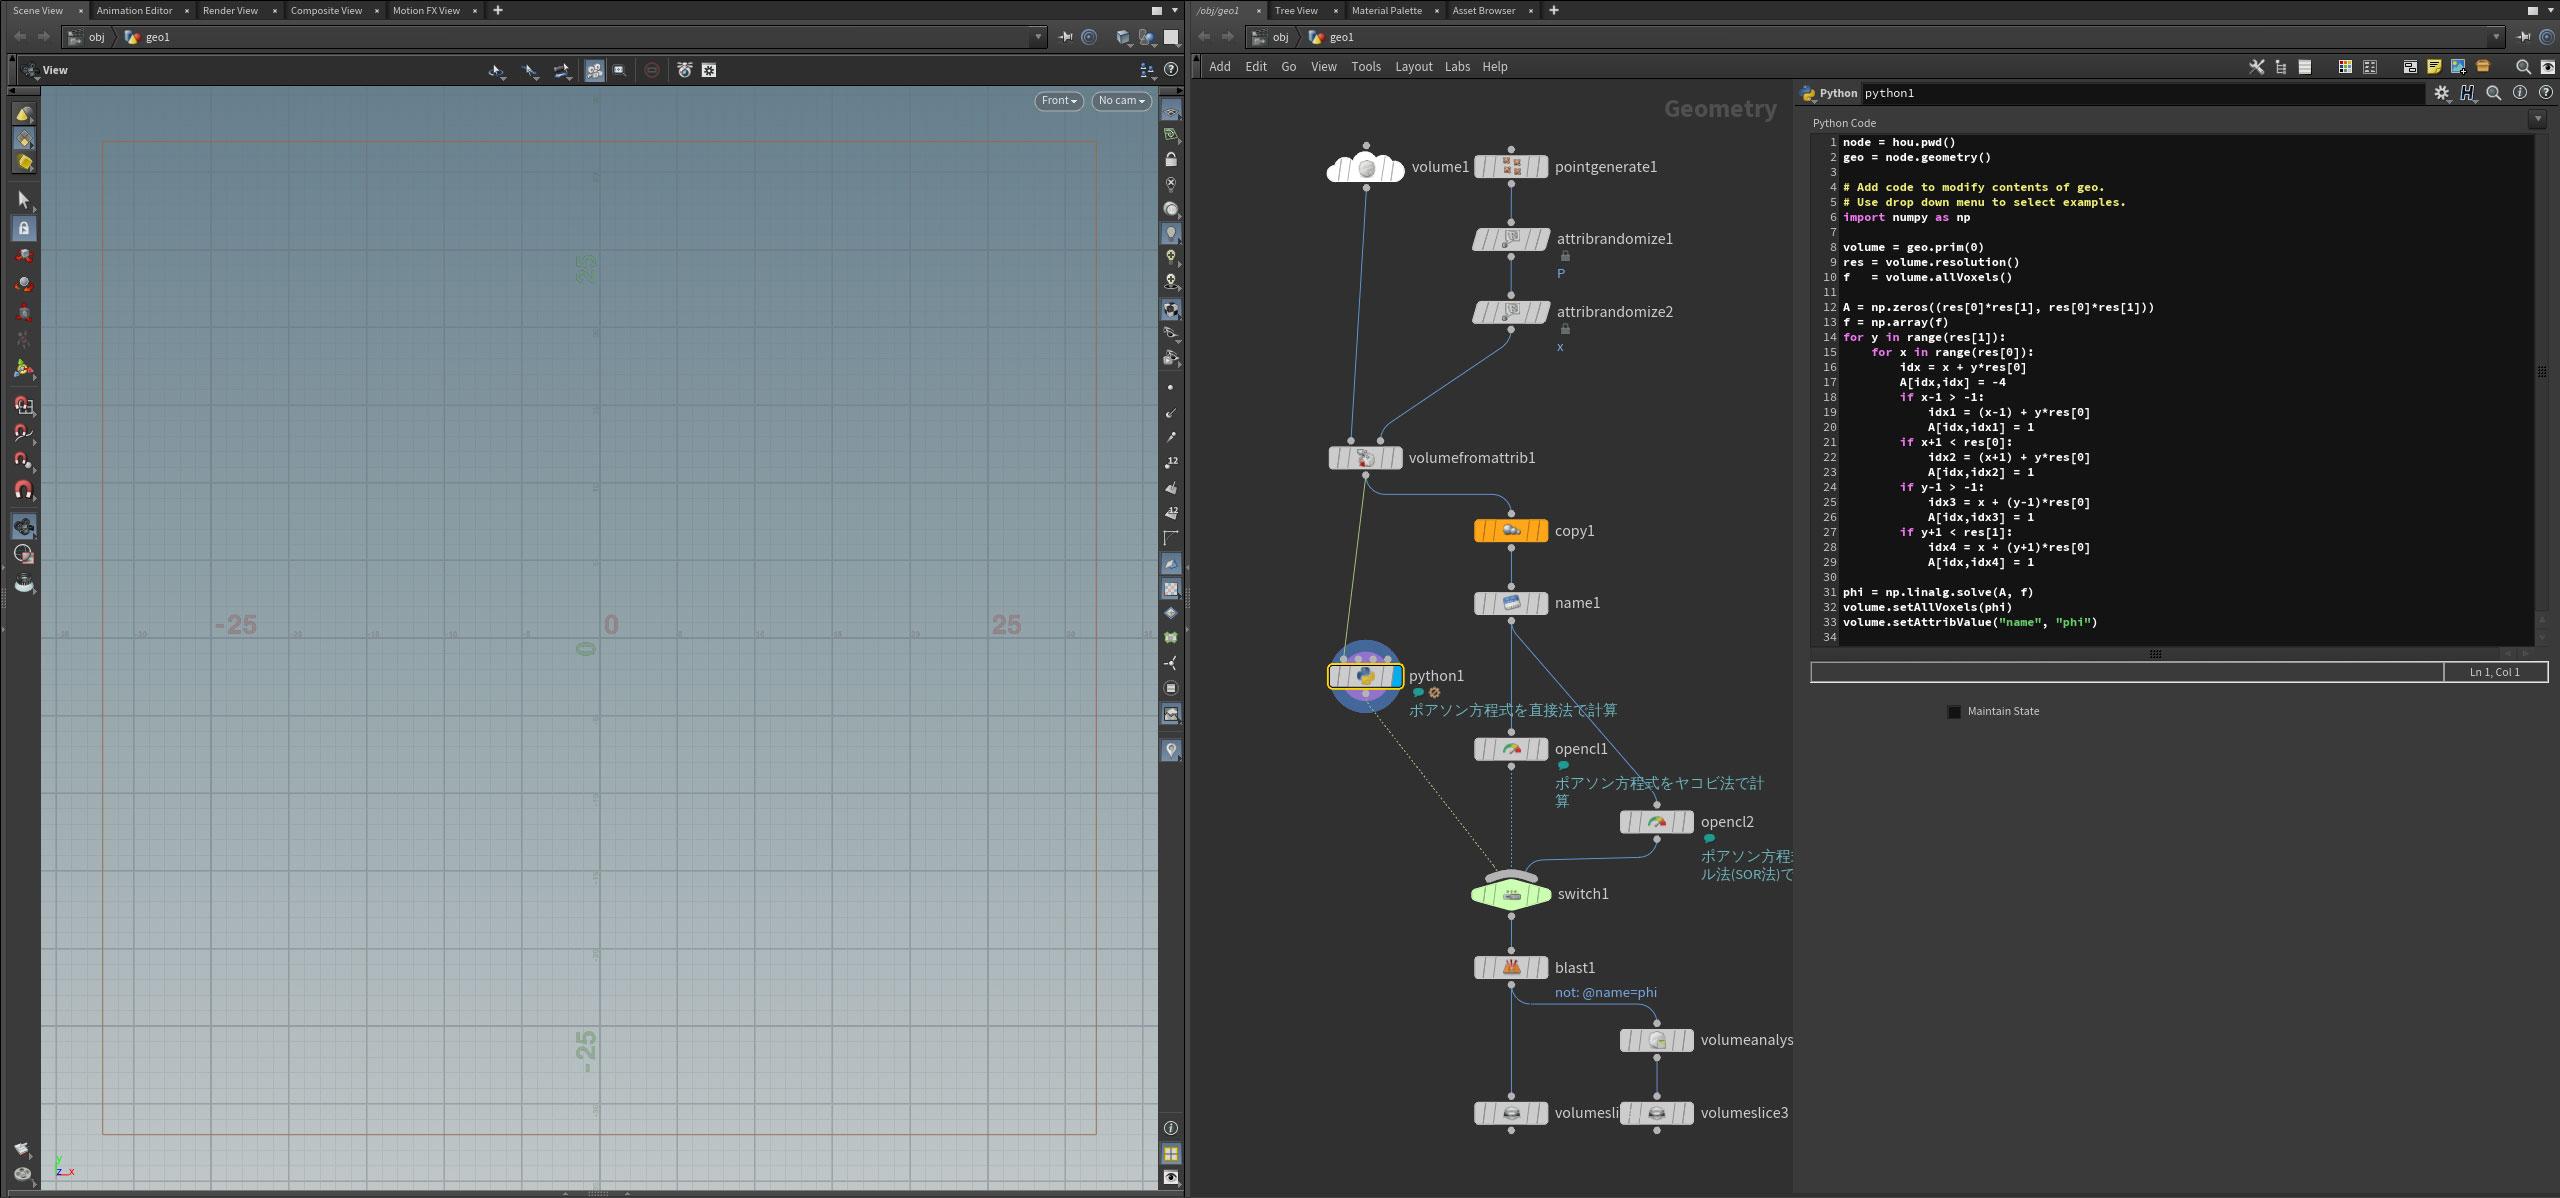Open the Go menu in network editor
Image resolution: width=2560 pixels, height=1198 pixels.
tap(1289, 67)
